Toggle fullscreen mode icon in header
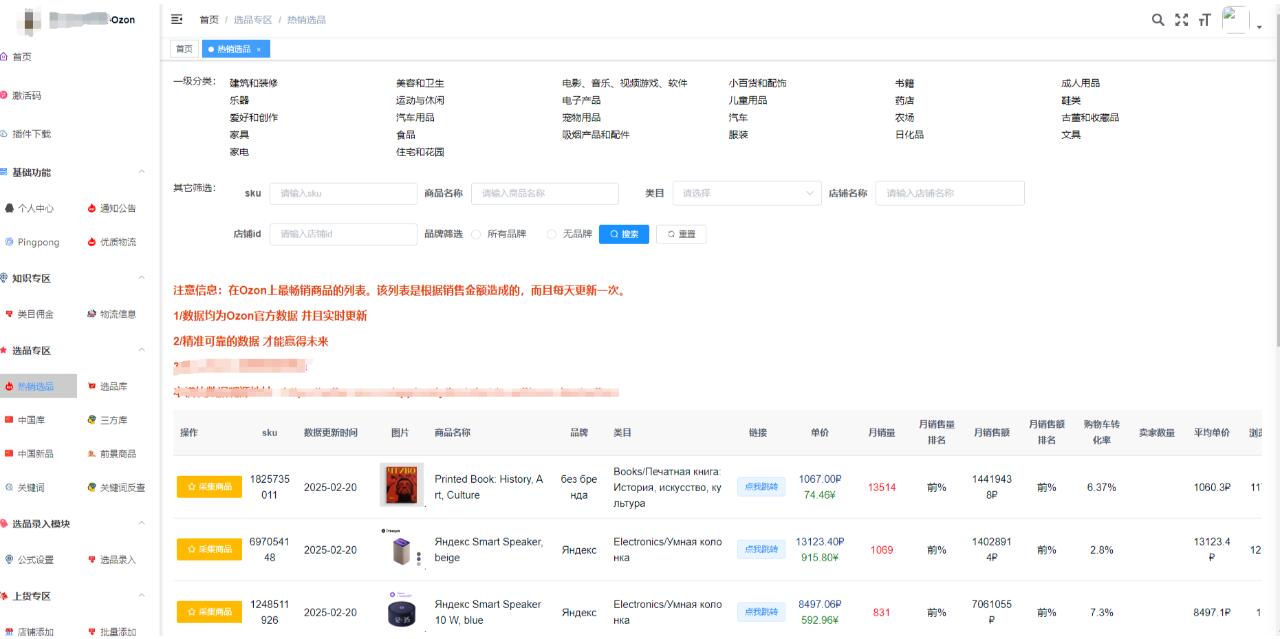 coord(1181,19)
